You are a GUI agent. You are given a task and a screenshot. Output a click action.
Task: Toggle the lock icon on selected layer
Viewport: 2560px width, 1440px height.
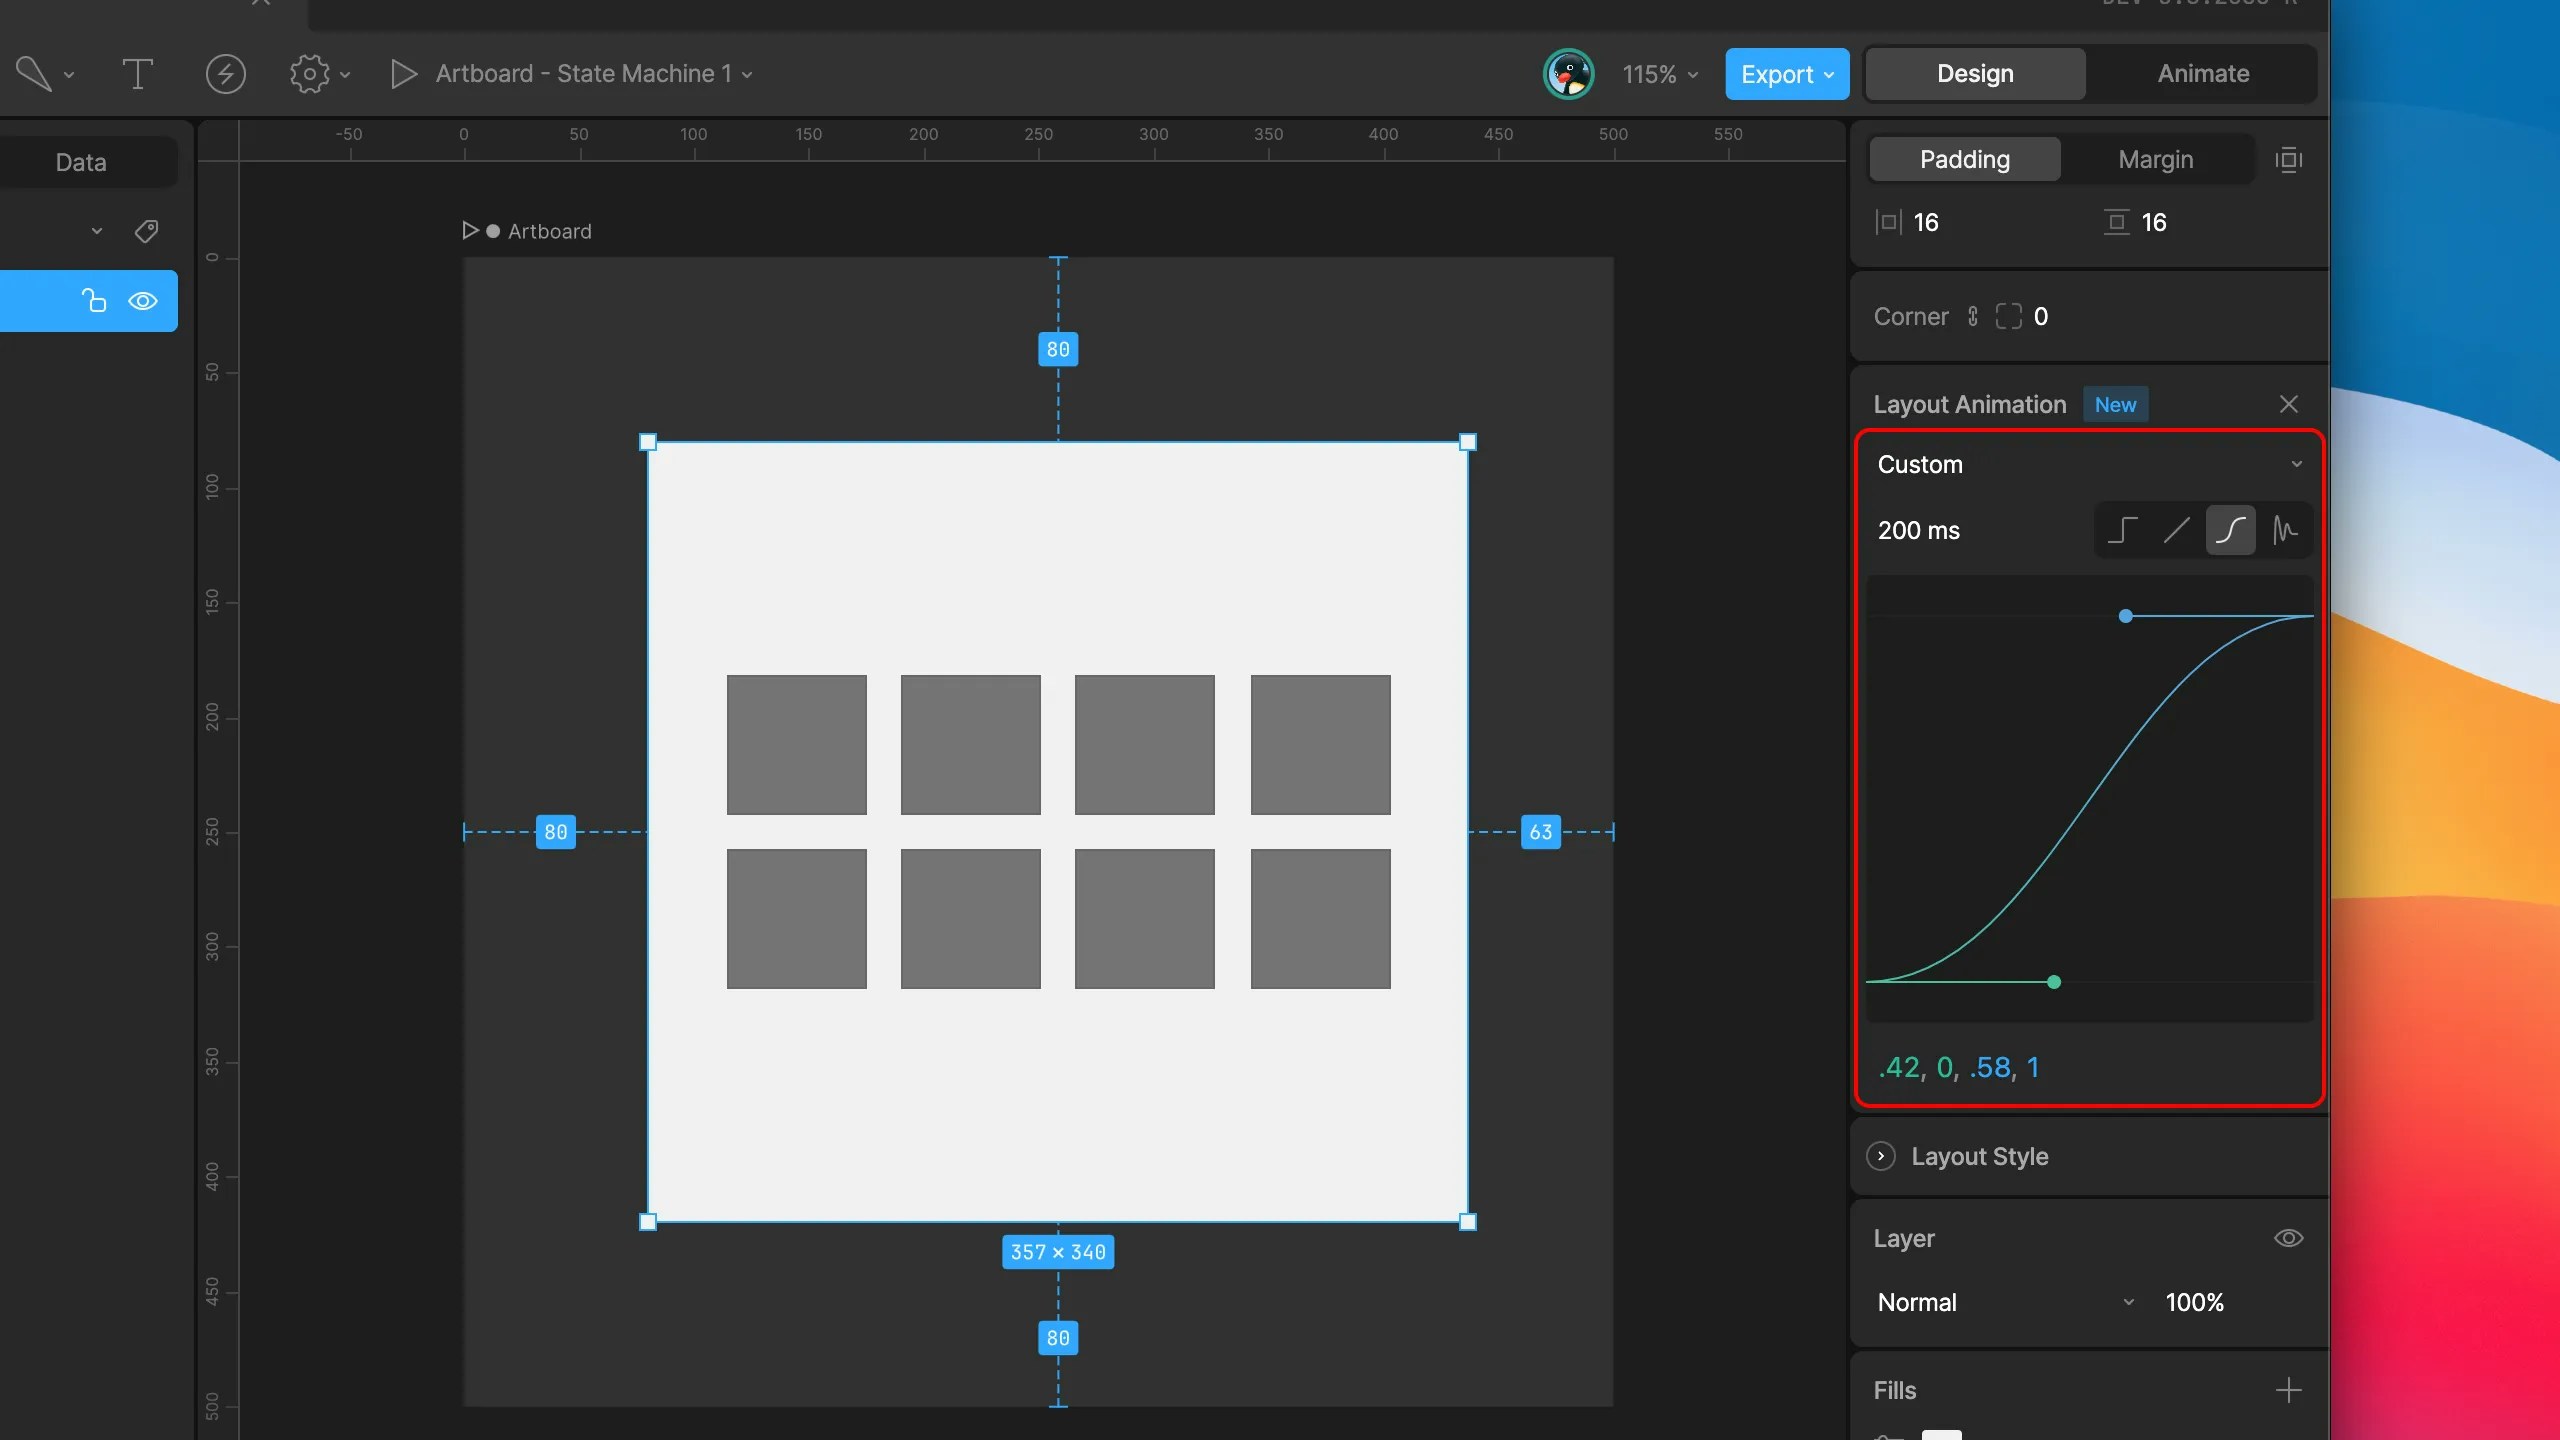(93, 301)
